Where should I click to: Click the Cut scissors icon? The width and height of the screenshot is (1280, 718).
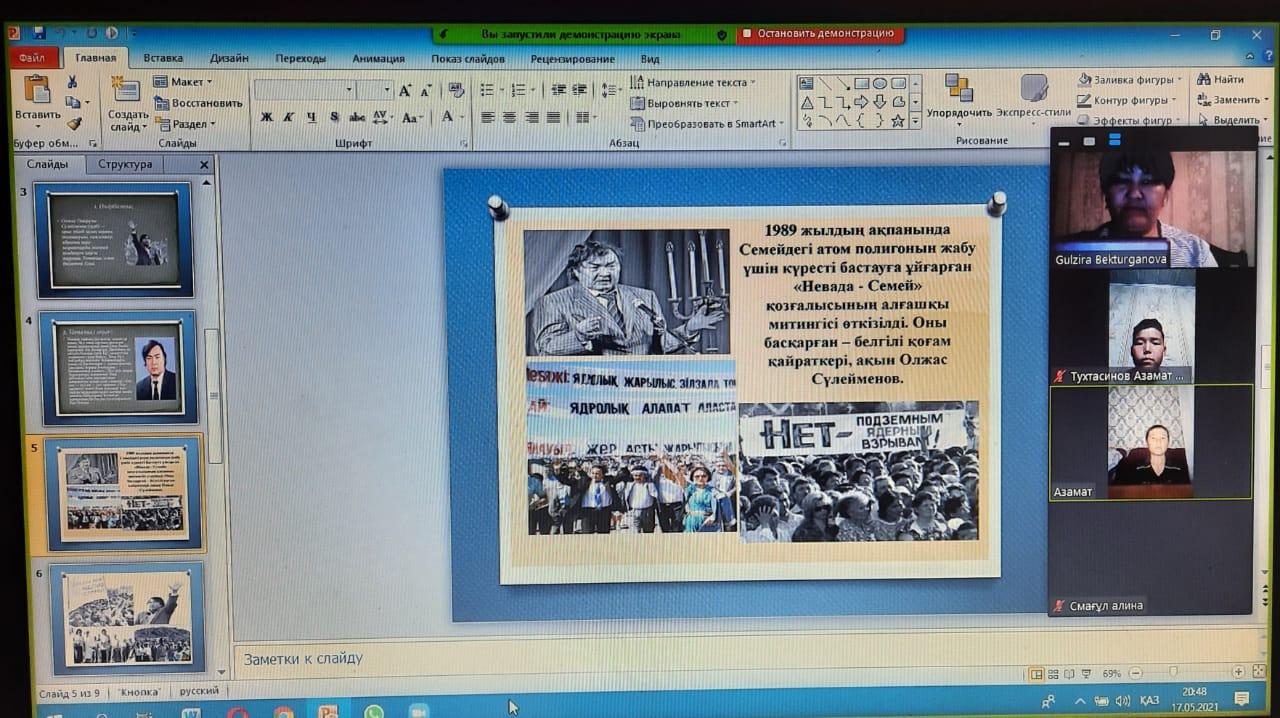click(72, 82)
